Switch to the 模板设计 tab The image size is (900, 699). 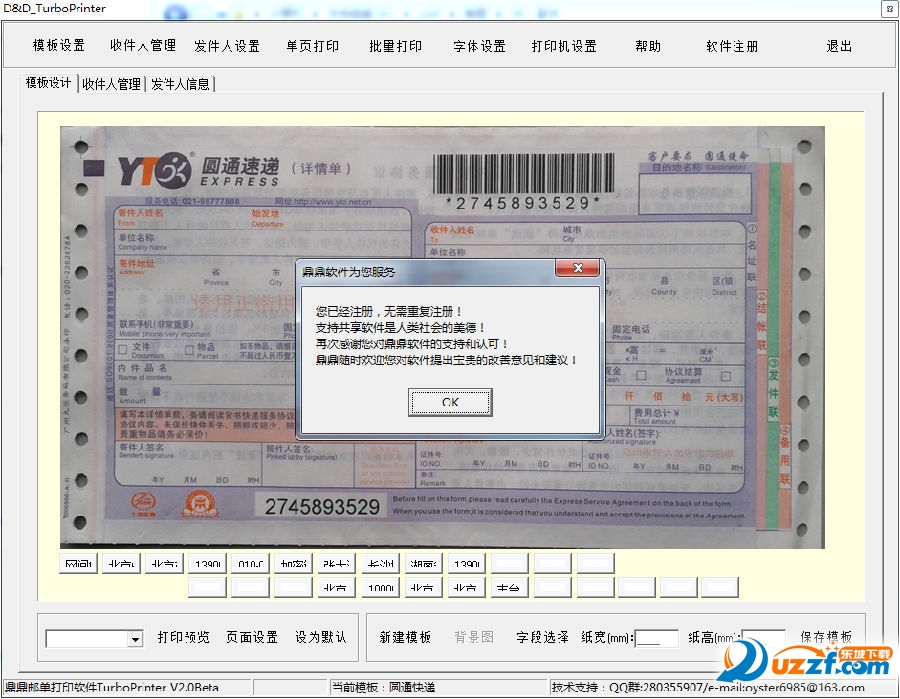point(48,83)
